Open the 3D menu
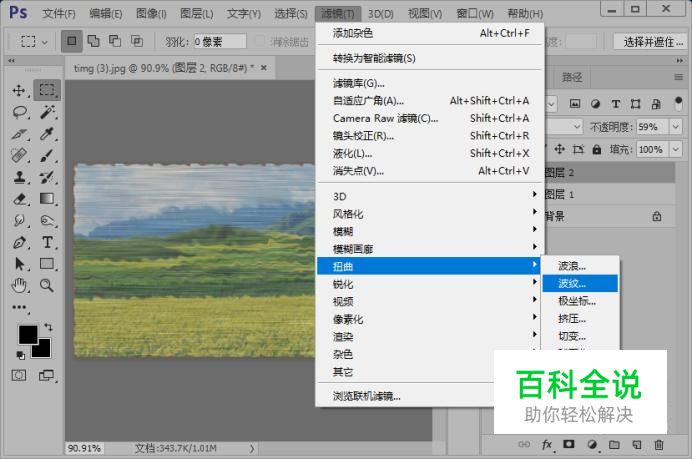 (380, 14)
